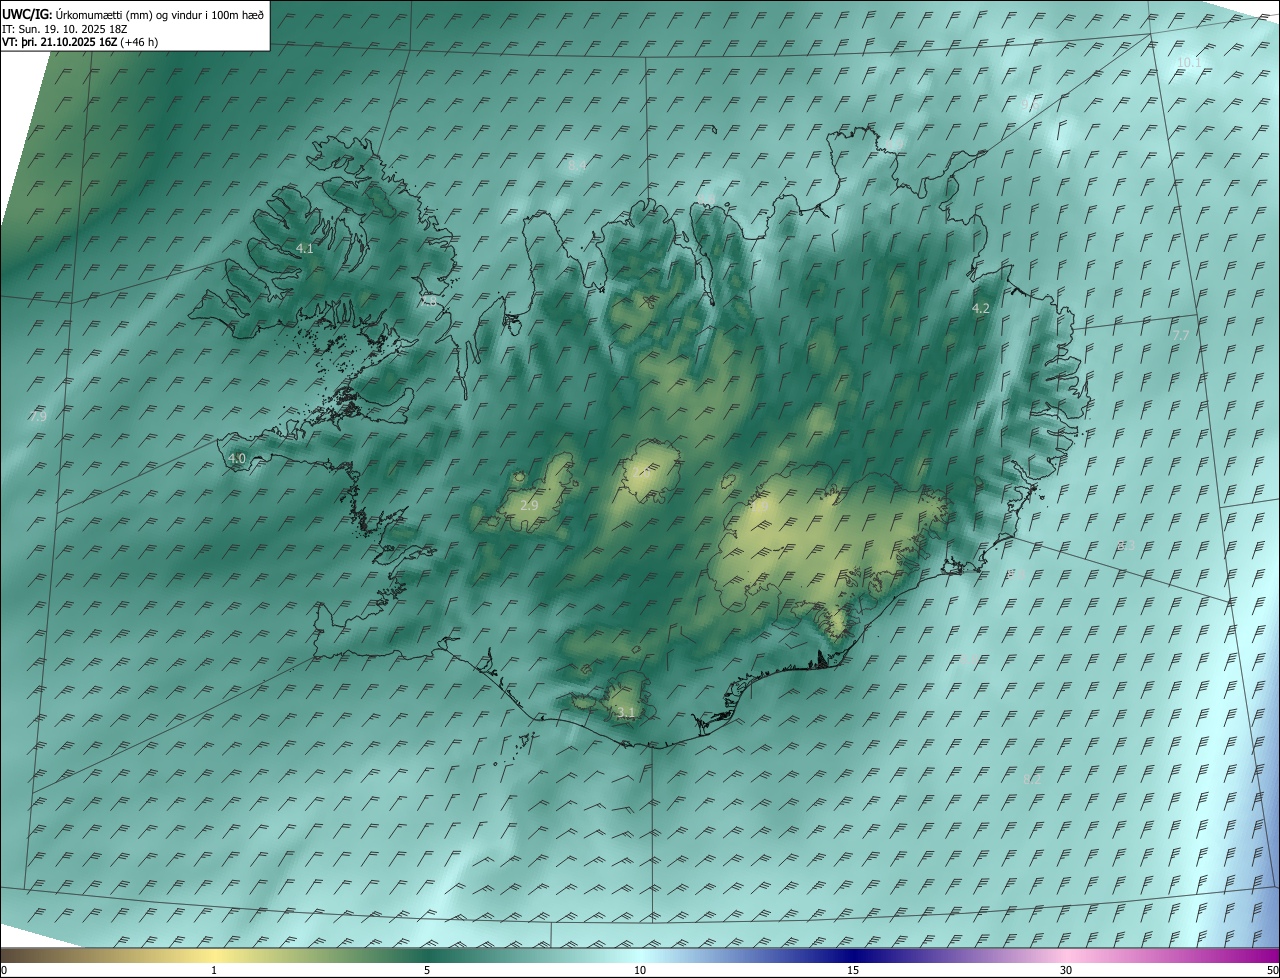Click the 10.1 value on the map
The image size is (1280, 978).
coord(1189,63)
